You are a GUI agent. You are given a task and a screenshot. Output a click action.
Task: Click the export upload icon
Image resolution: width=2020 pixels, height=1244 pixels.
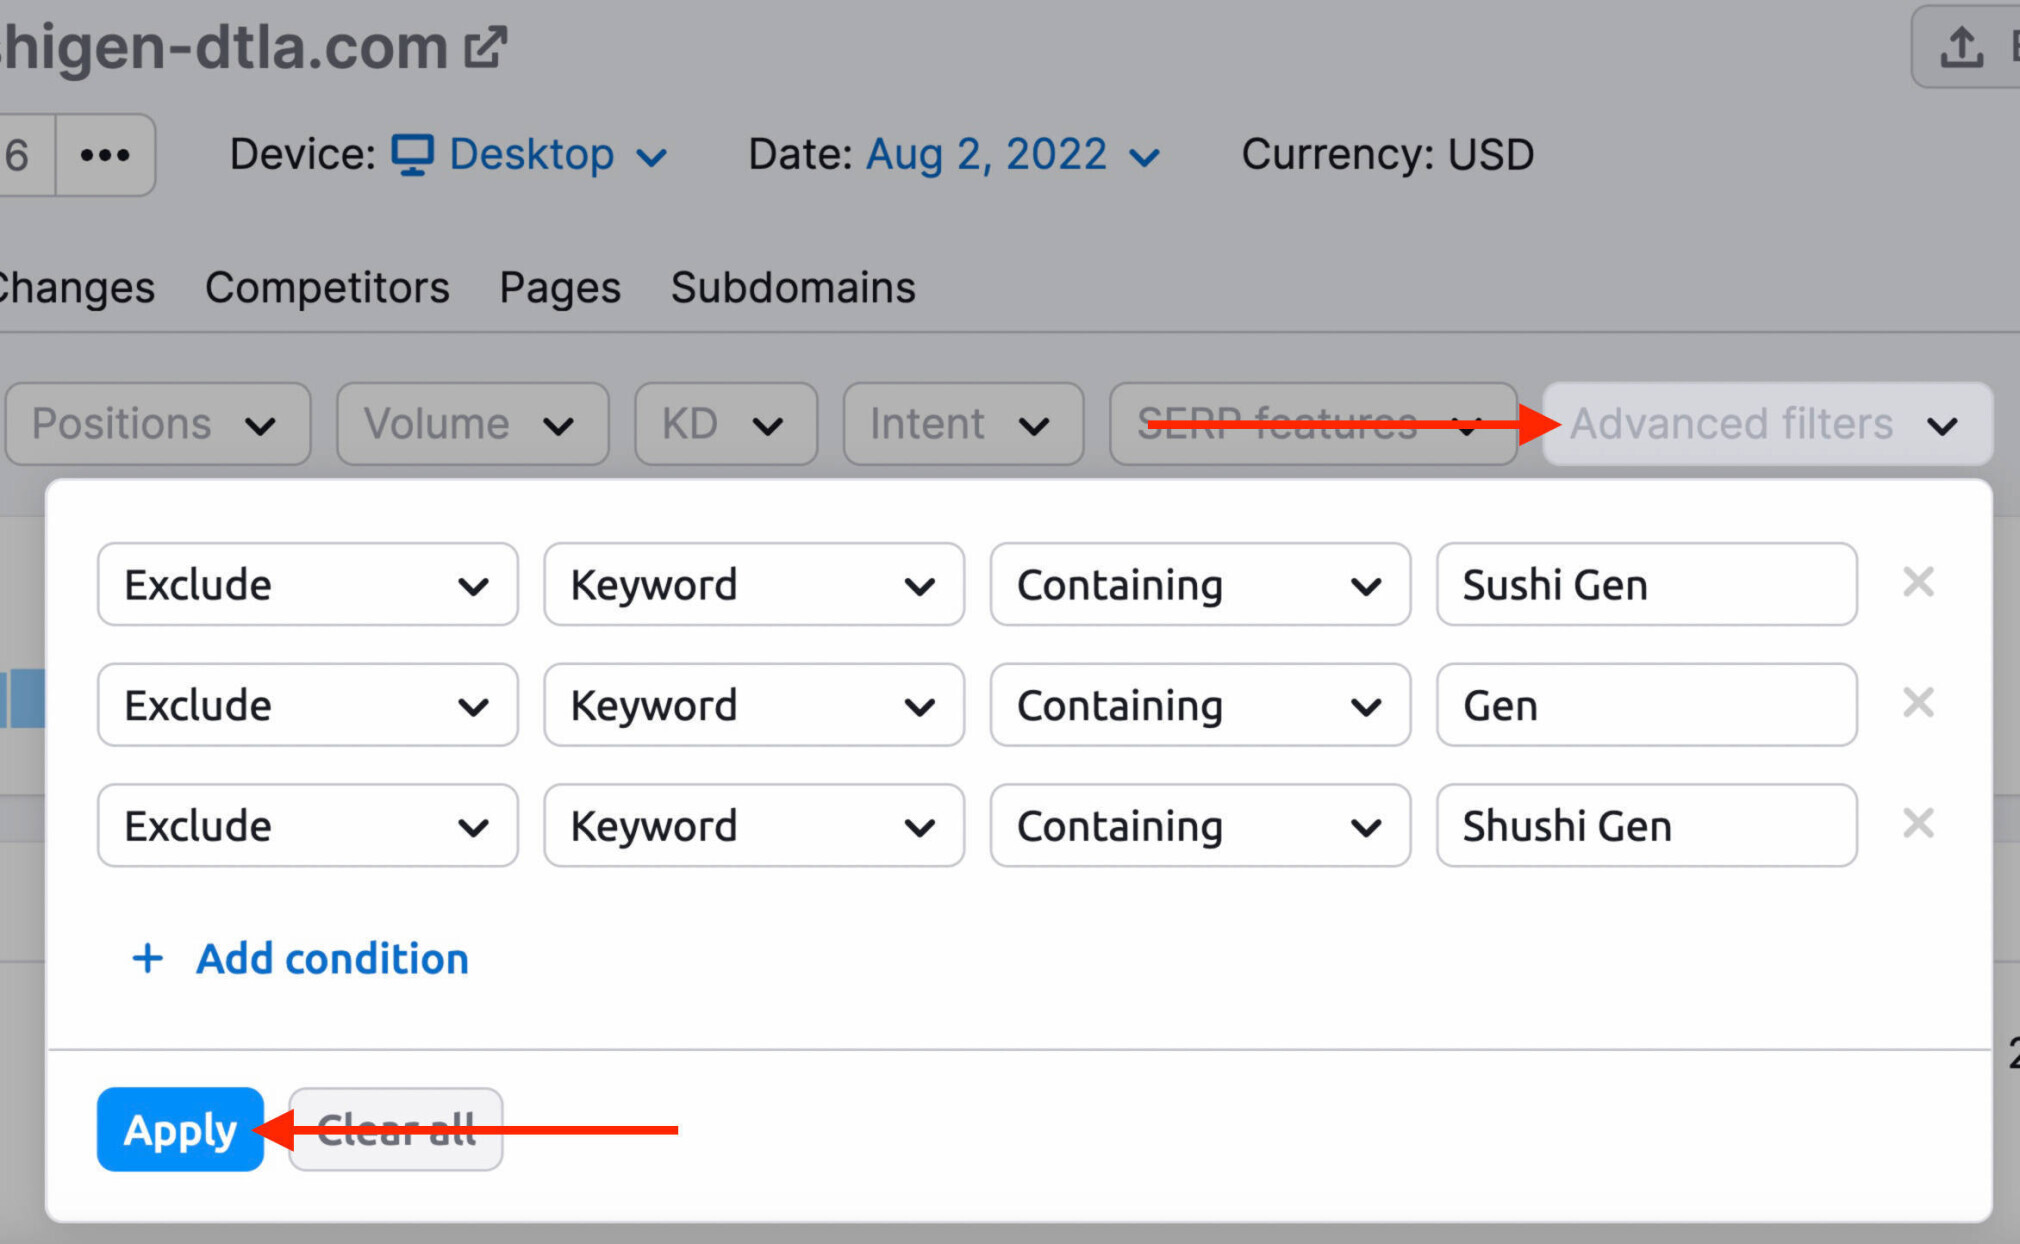click(1961, 47)
